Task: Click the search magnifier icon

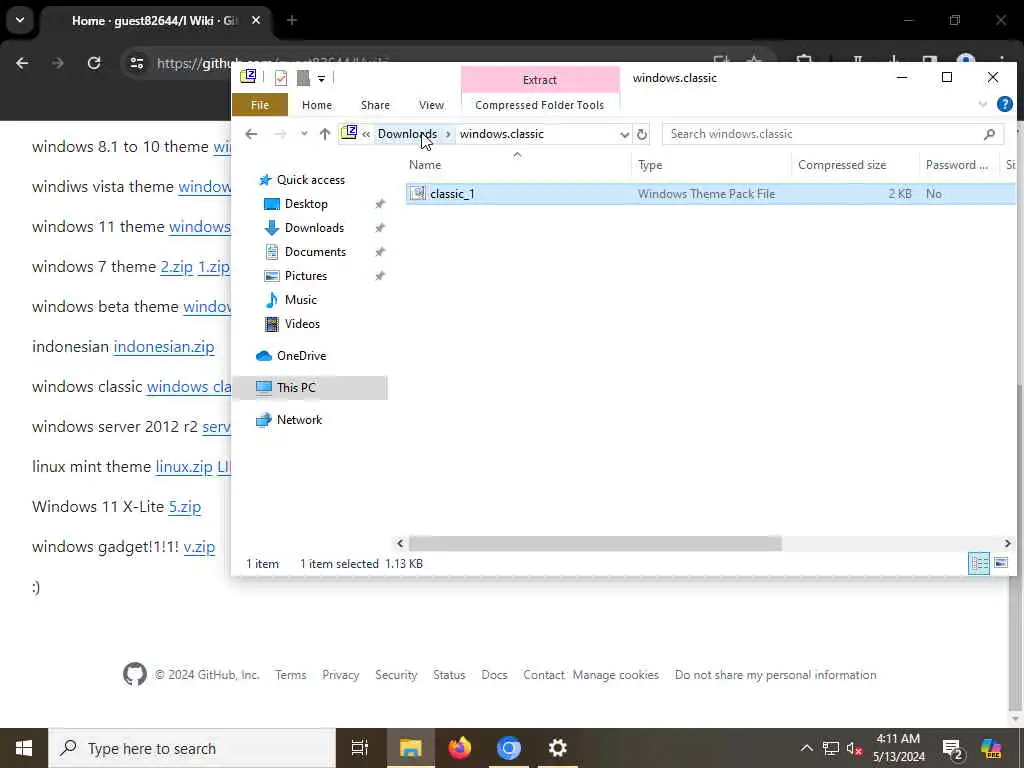Action: pyautogui.click(x=989, y=134)
